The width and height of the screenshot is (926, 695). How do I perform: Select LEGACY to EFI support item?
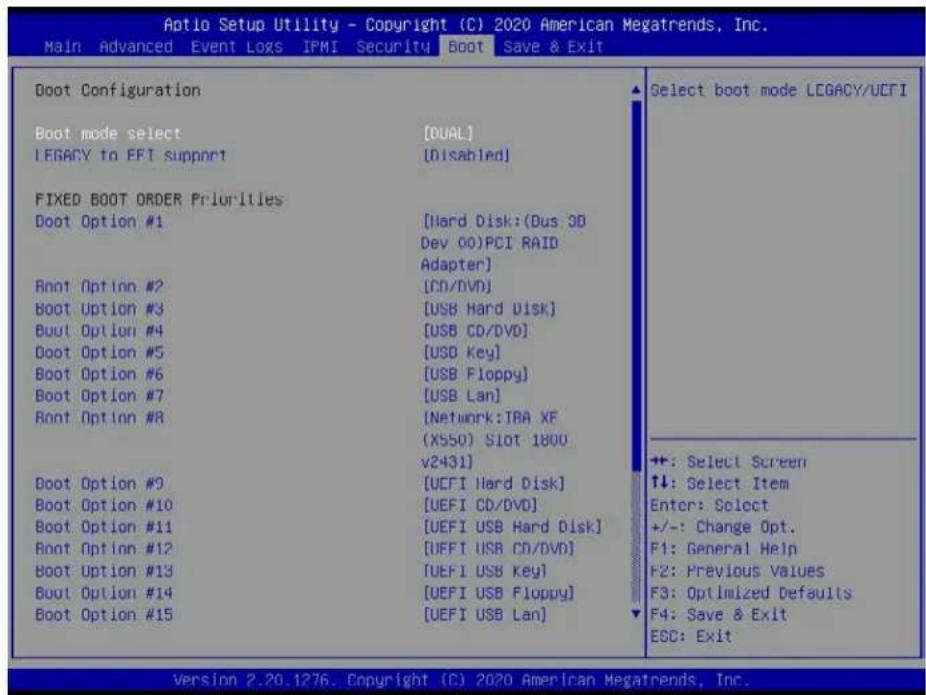[131, 155]
